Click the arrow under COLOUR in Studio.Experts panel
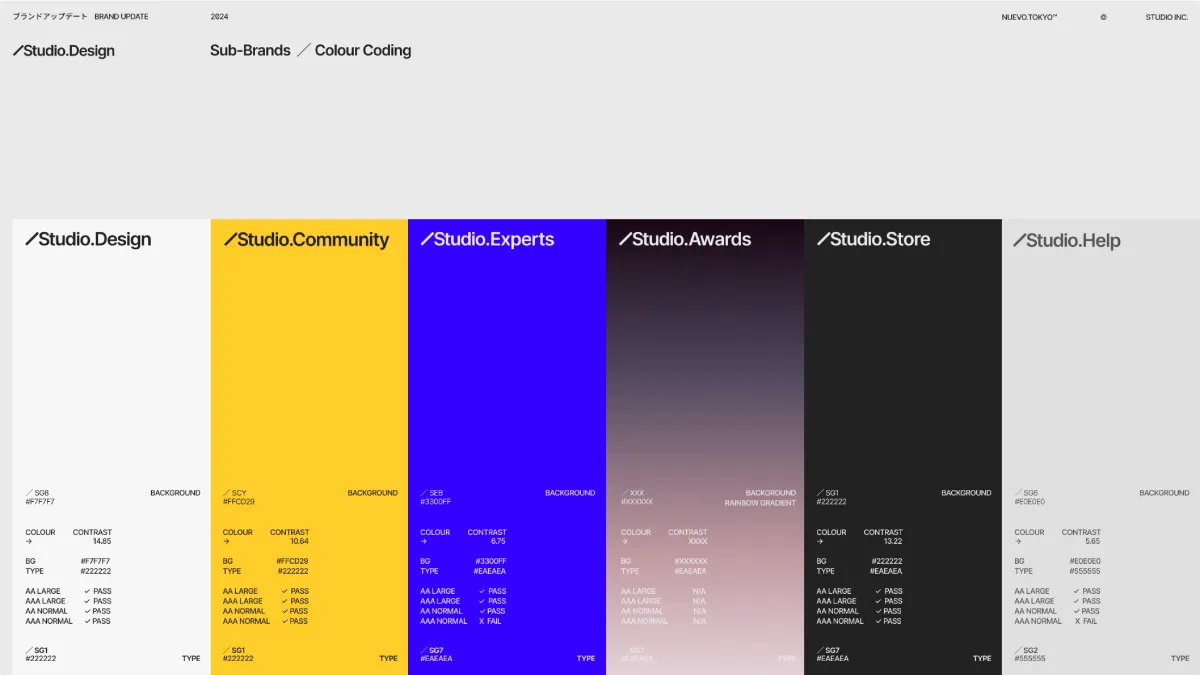Screen dimensions: 1200x675 point(424,541)
